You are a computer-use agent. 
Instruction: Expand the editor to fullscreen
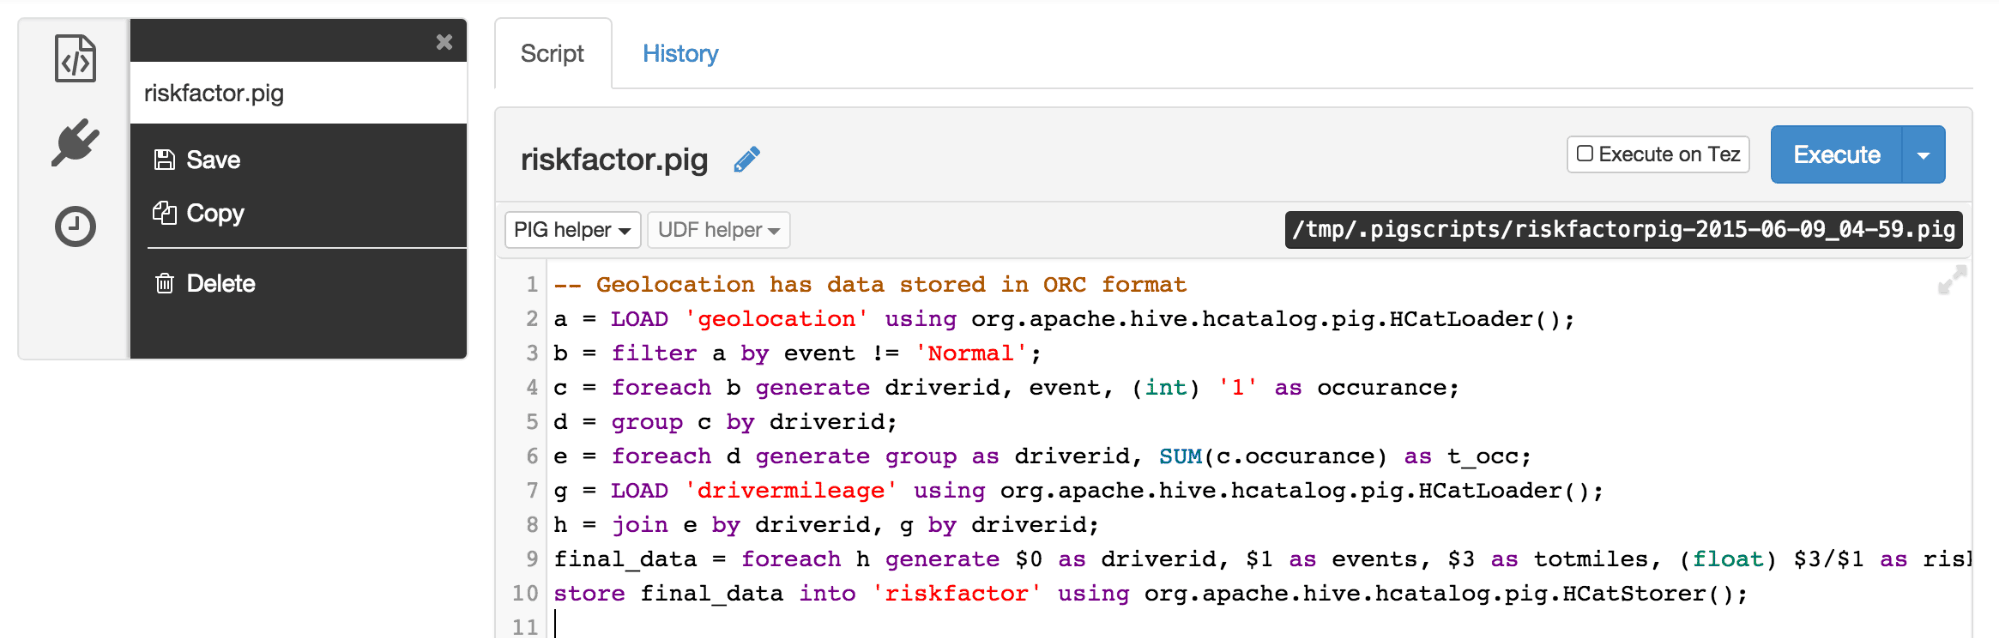(1951, 280)
